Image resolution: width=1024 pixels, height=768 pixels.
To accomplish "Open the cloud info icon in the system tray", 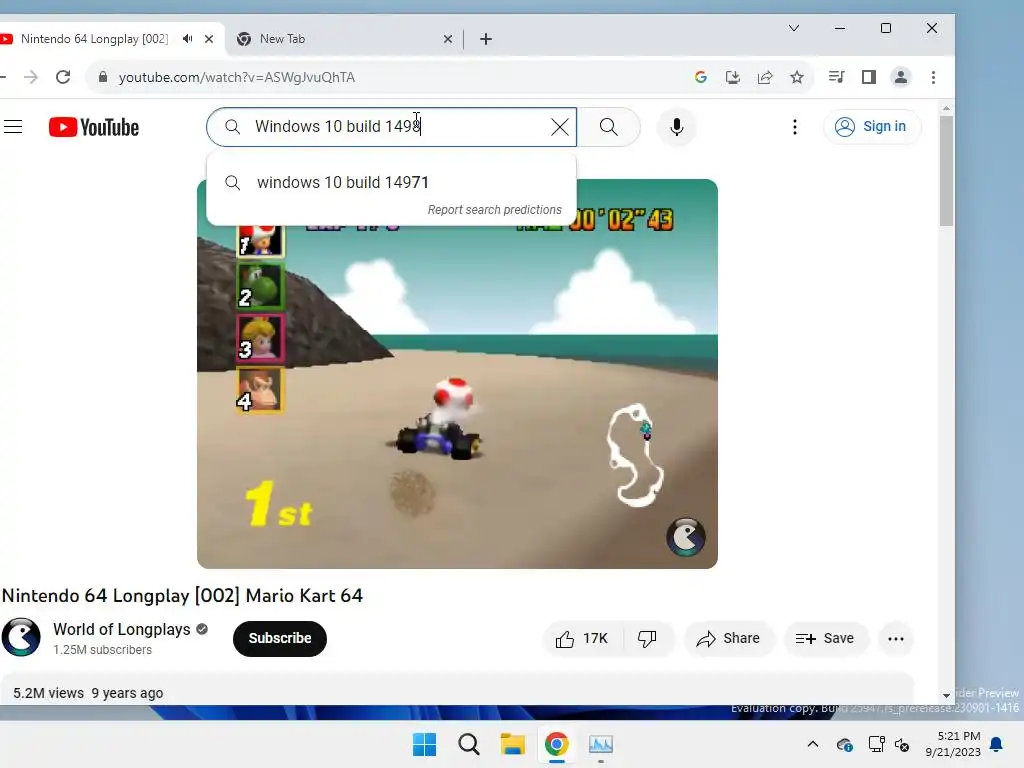I will click(844, 744).
